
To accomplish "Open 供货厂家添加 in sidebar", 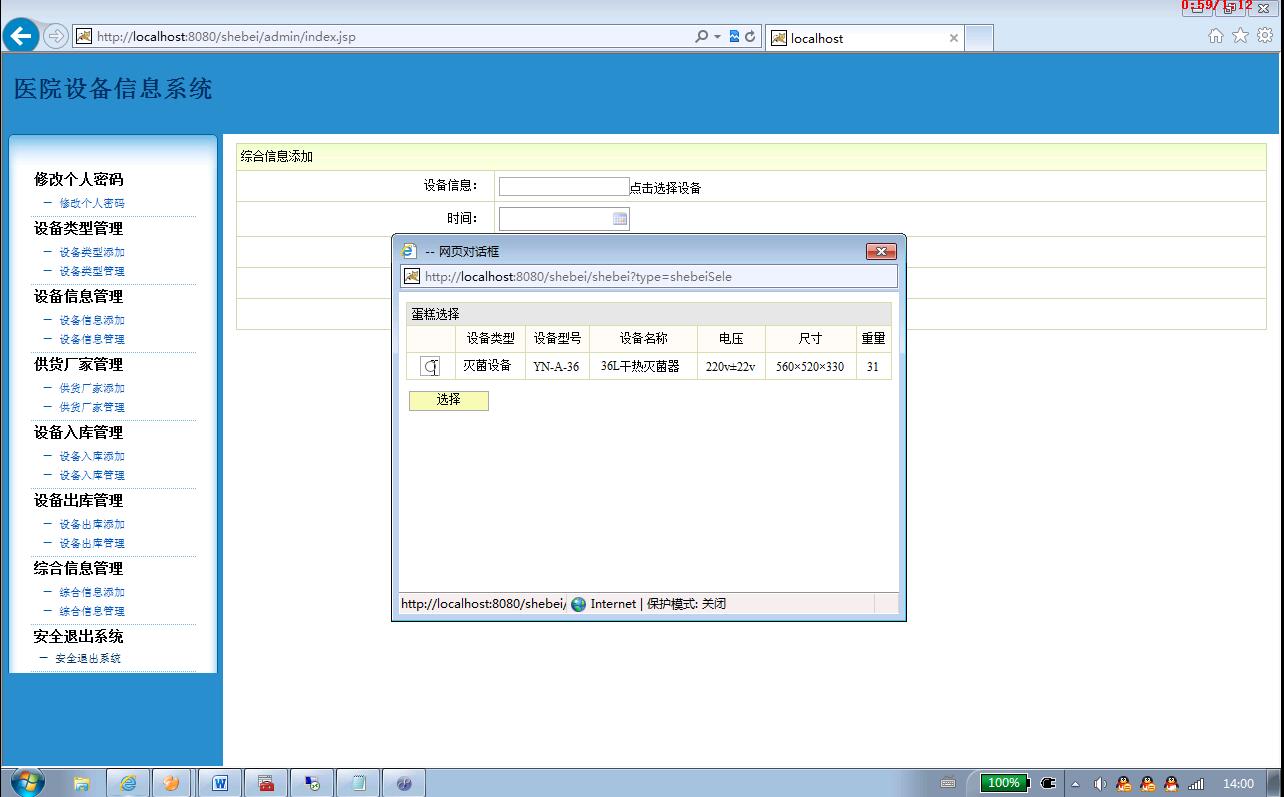I will [92, 388].
